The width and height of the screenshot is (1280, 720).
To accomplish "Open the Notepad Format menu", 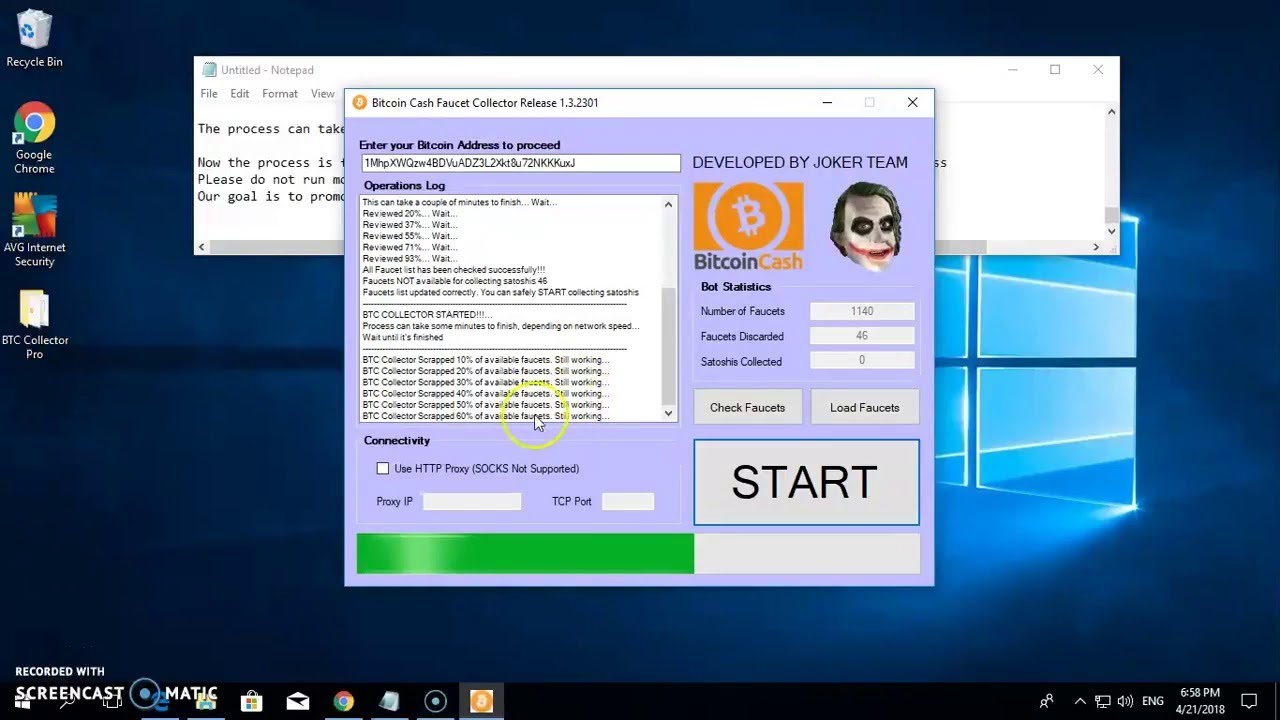I will tap(280, 94).
